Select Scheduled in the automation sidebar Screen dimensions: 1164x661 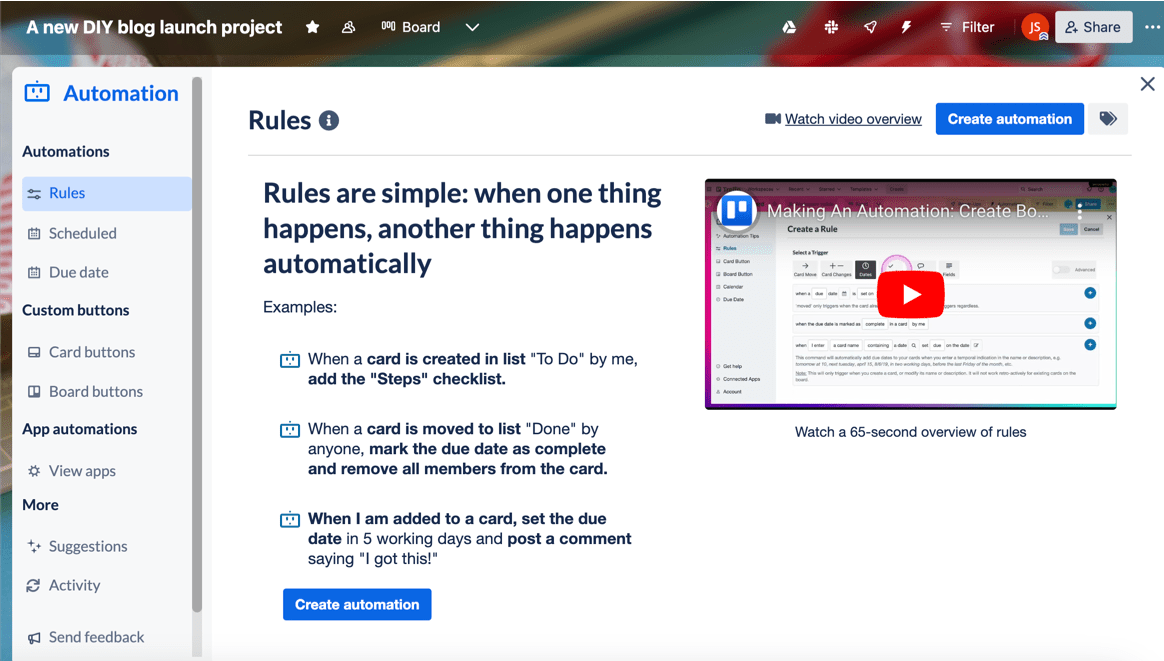click(x=82, y=233)
